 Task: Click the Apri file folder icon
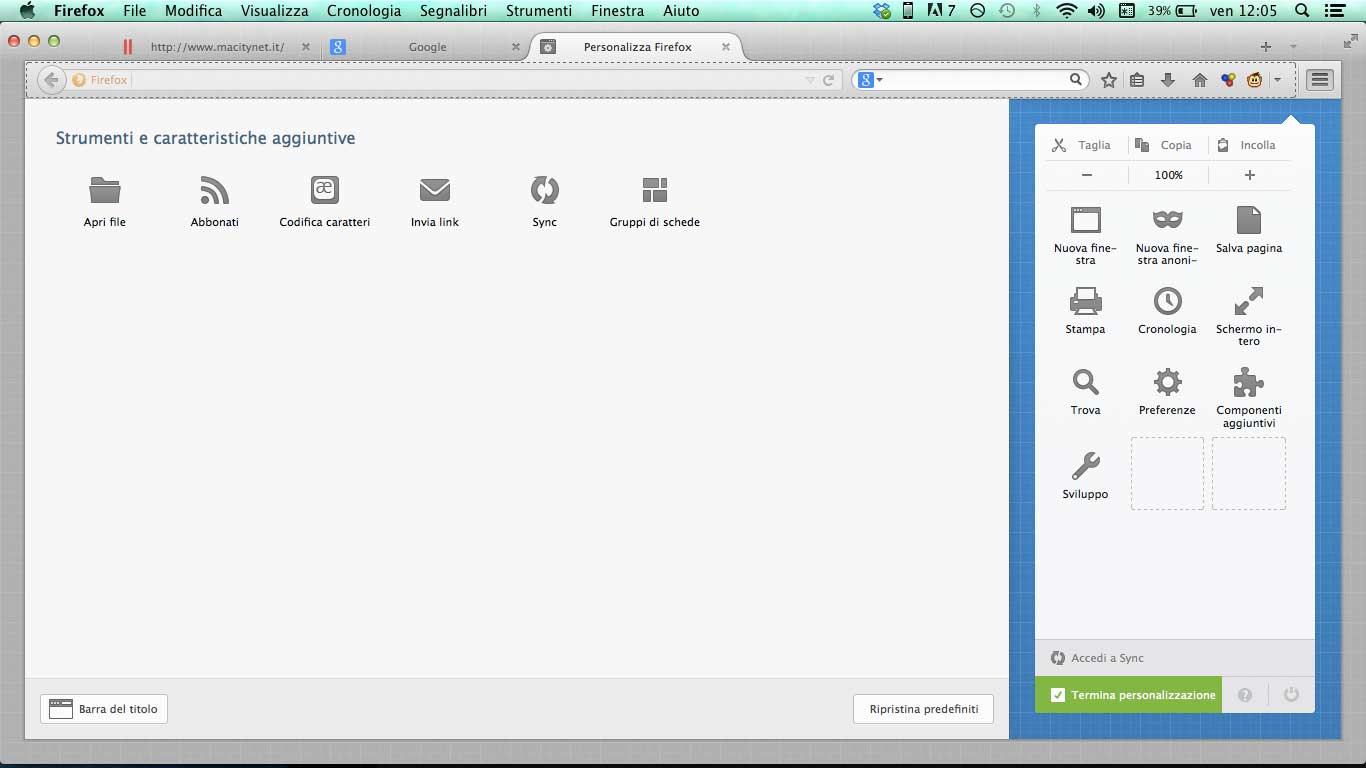point(105,189)
